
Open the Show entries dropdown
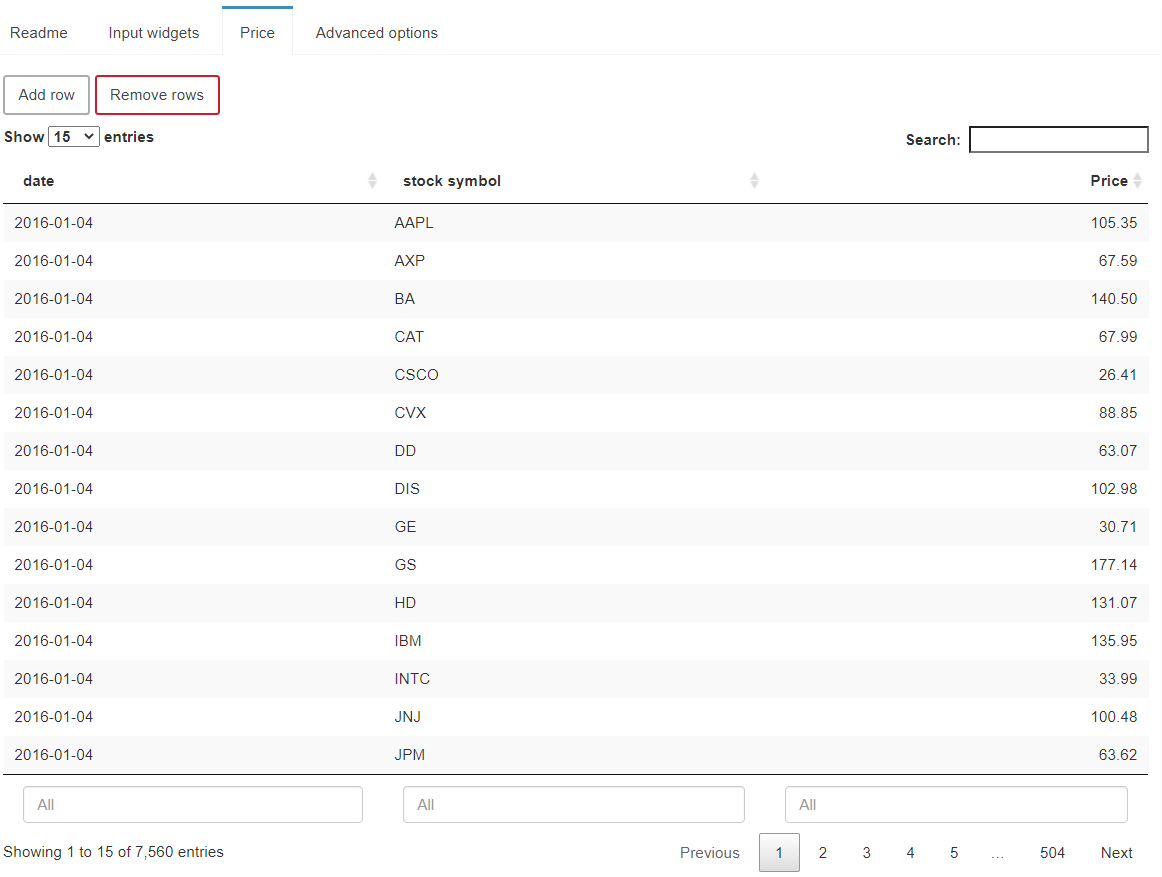point(74,137)
